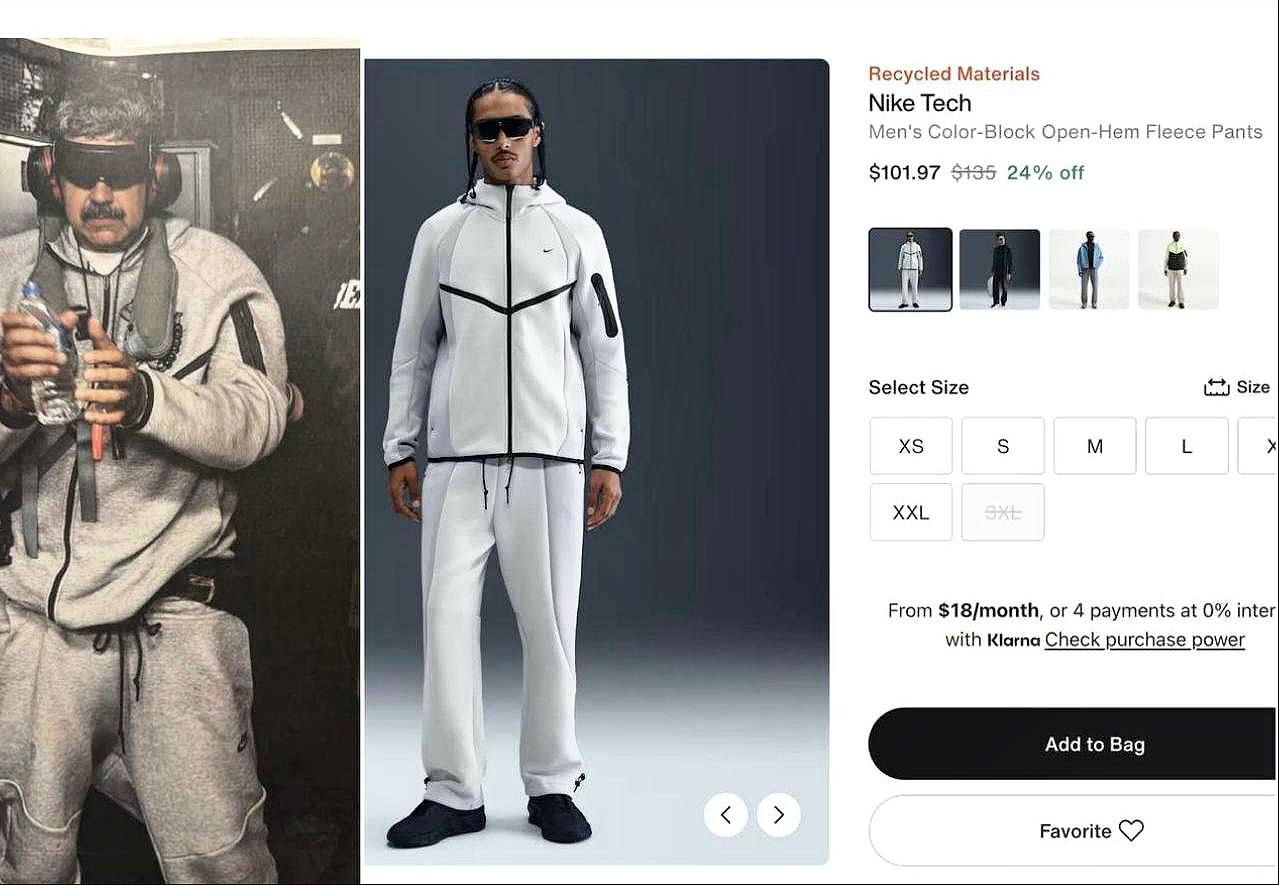
Task: Click the Nike Tech product title
Action: [919, 103]
